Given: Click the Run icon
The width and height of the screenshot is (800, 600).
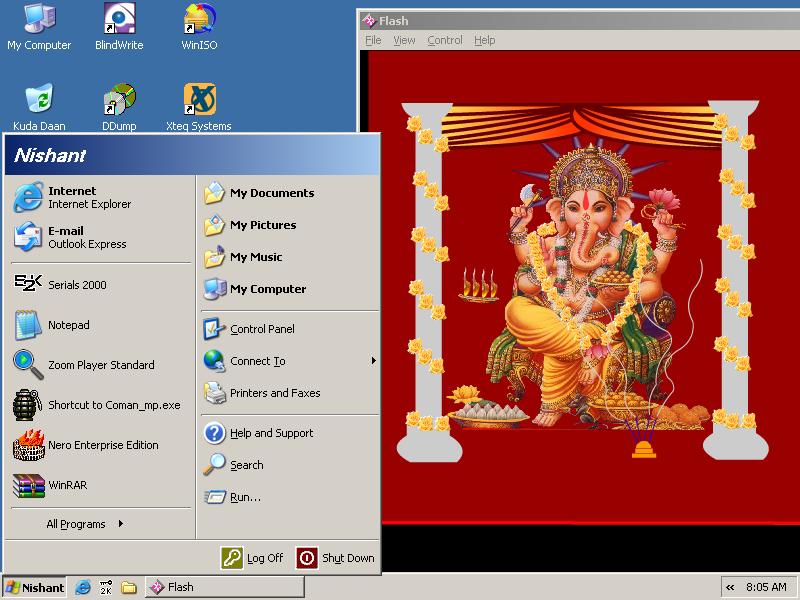Looking at the screenshot, I should (x=214, y=497).
